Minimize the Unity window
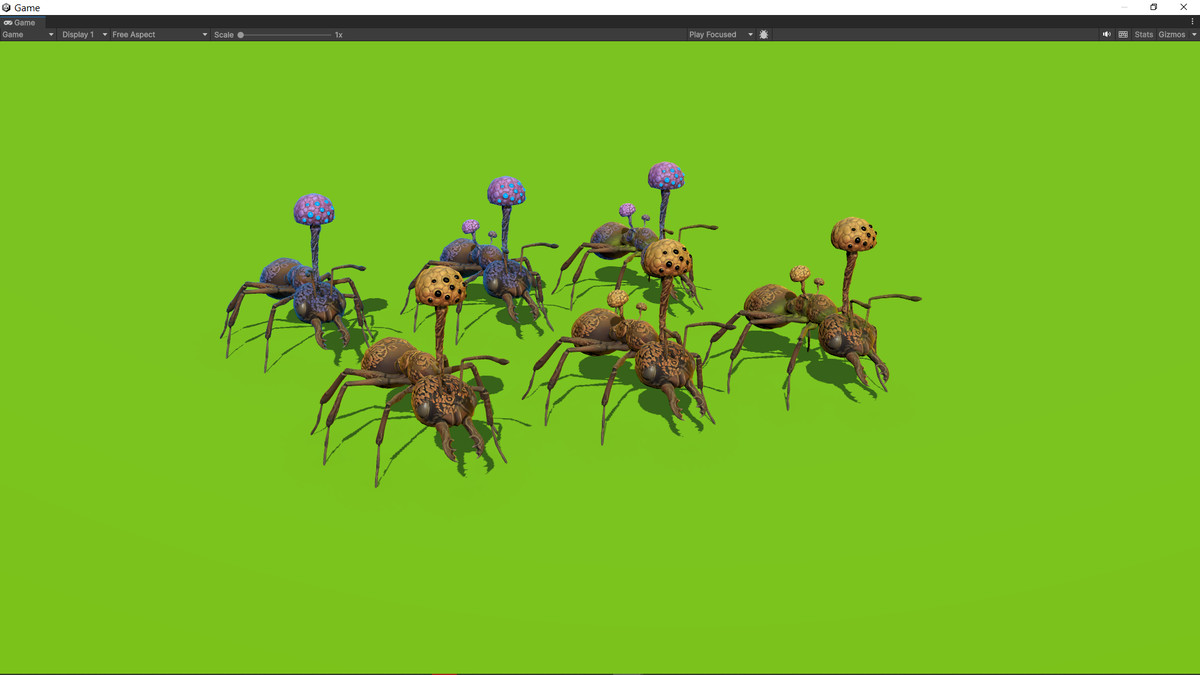The width and height of the screenshot is (1200, 675). coord(1125,7)
